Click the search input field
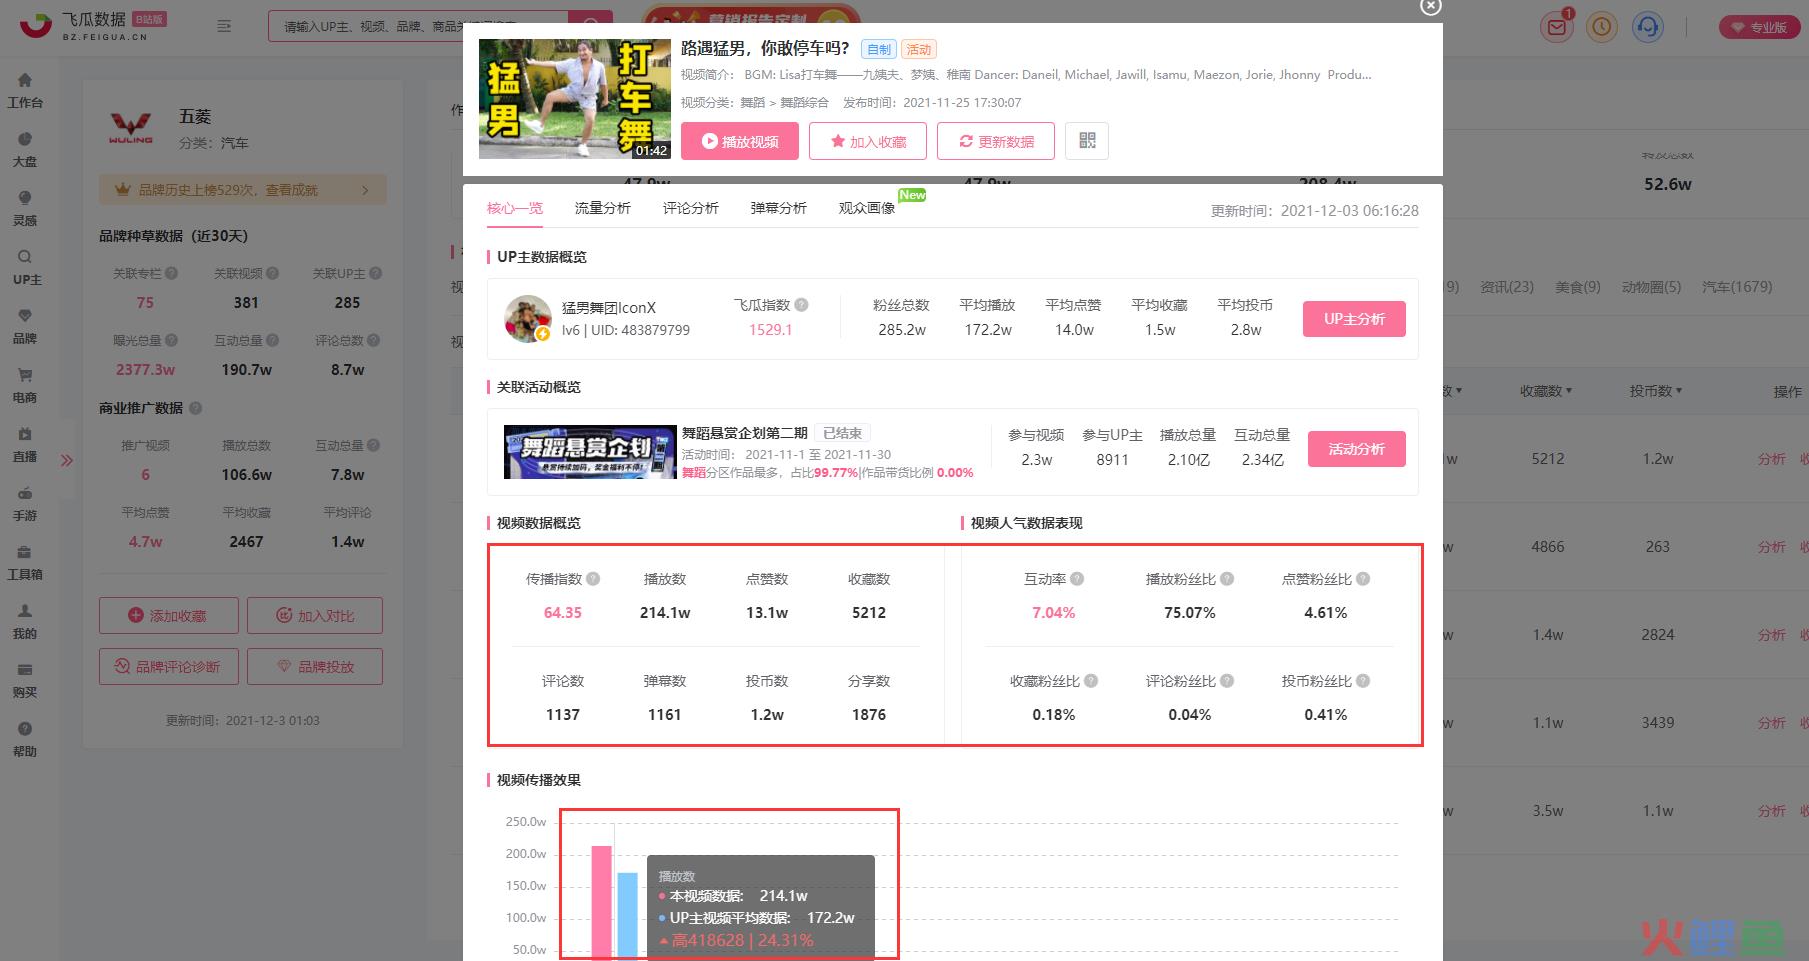 point(418,27)
